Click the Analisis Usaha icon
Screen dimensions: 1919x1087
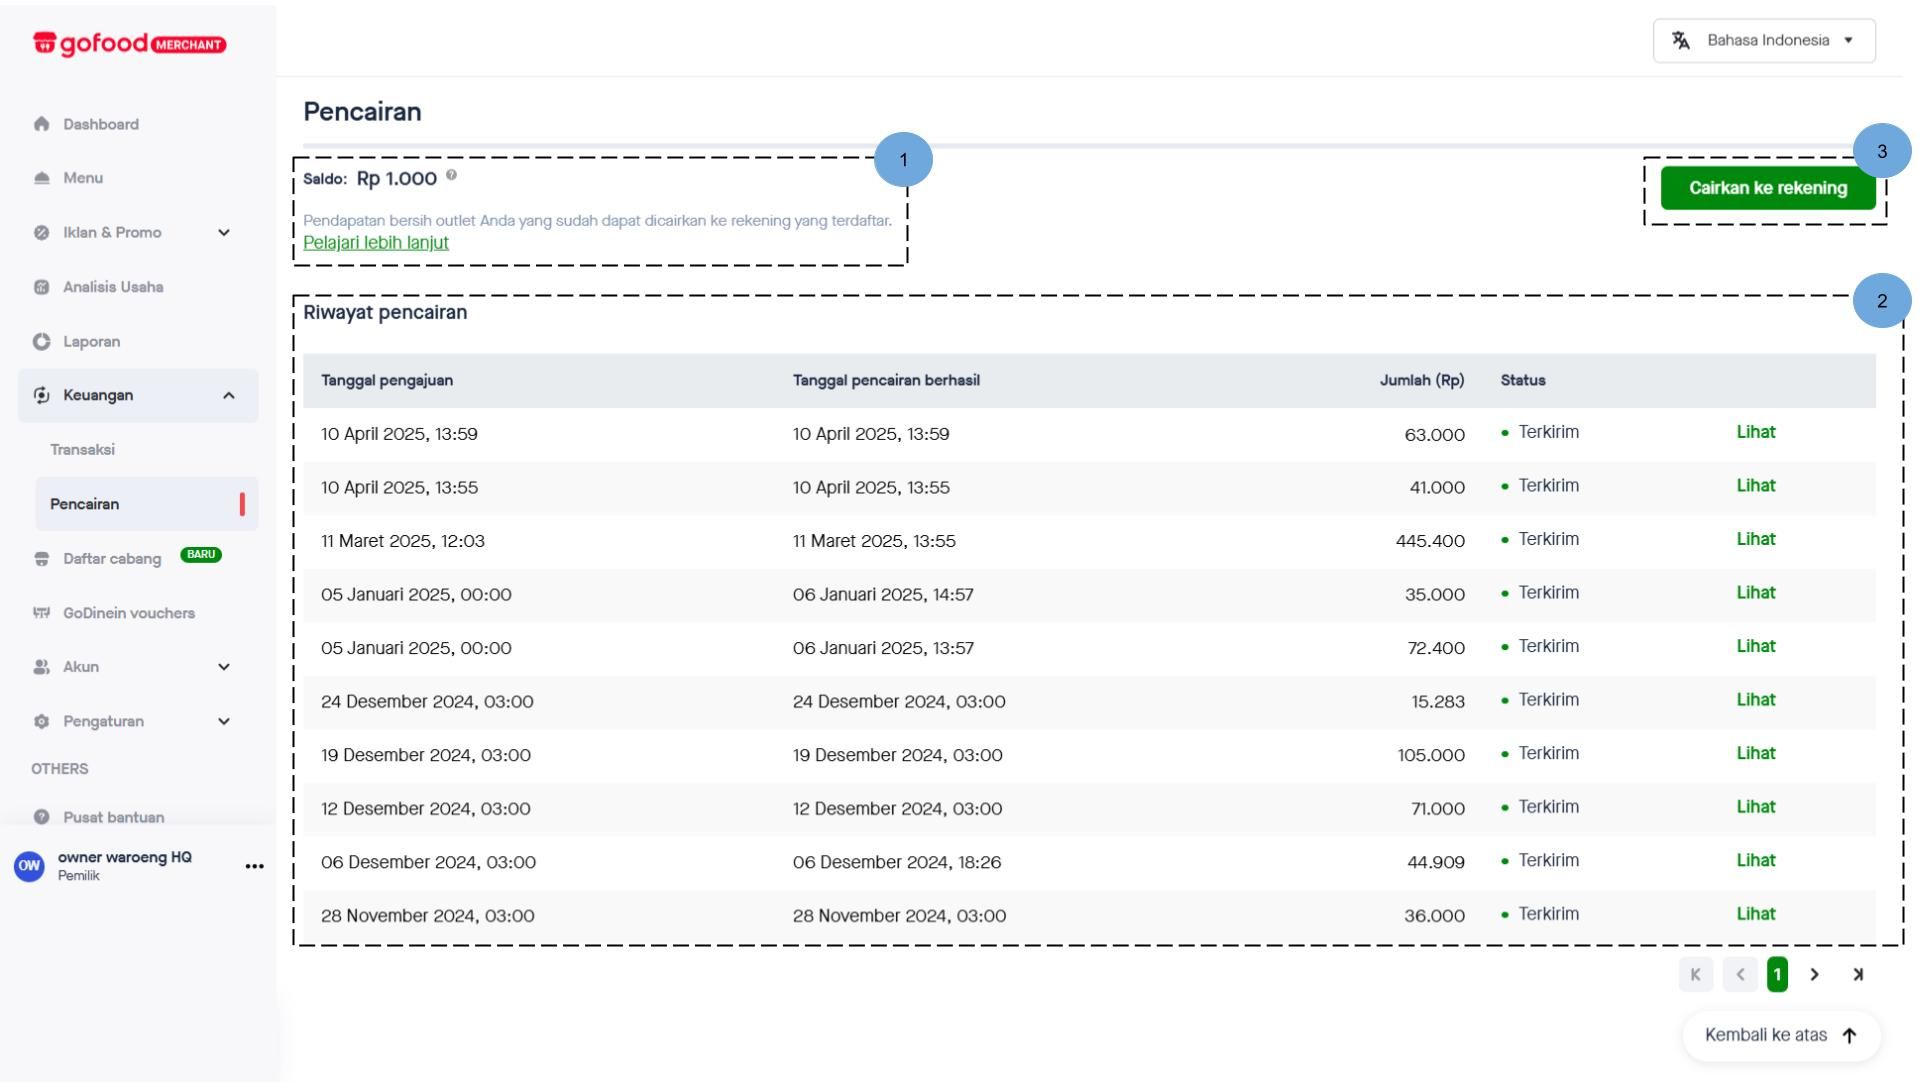point(41,287)
